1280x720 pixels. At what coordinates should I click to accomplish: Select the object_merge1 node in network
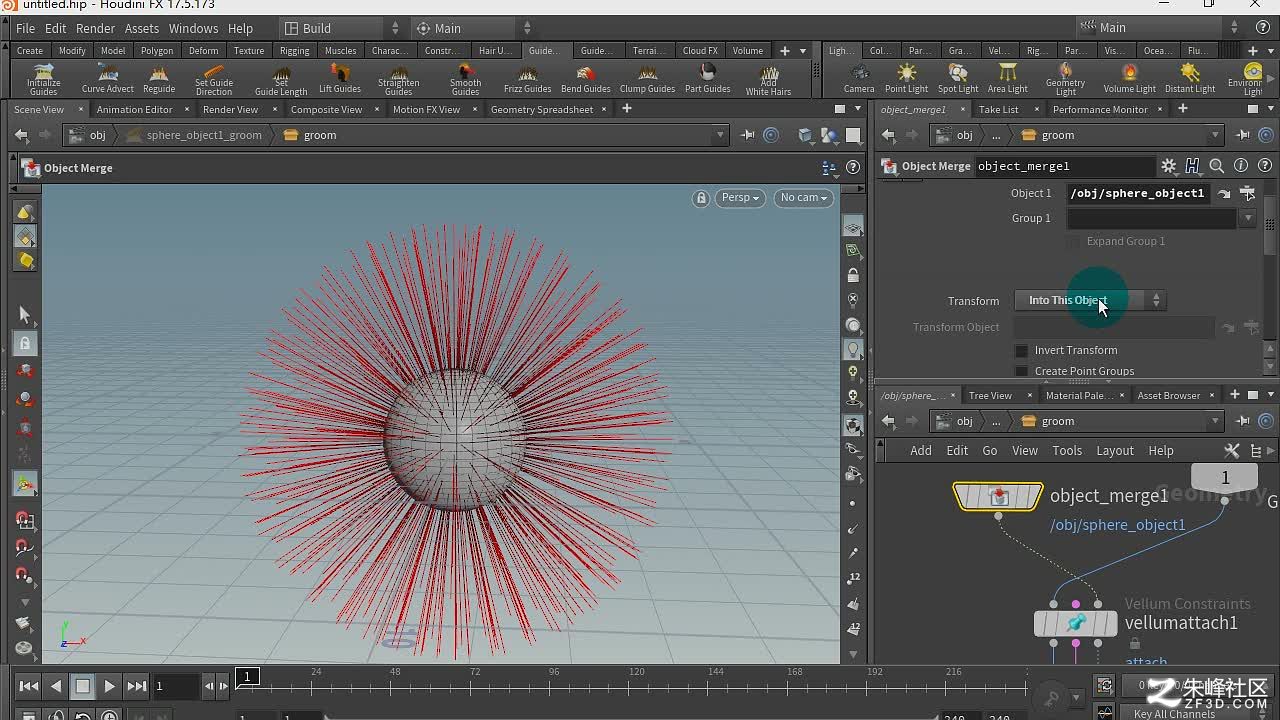point(998,496)
